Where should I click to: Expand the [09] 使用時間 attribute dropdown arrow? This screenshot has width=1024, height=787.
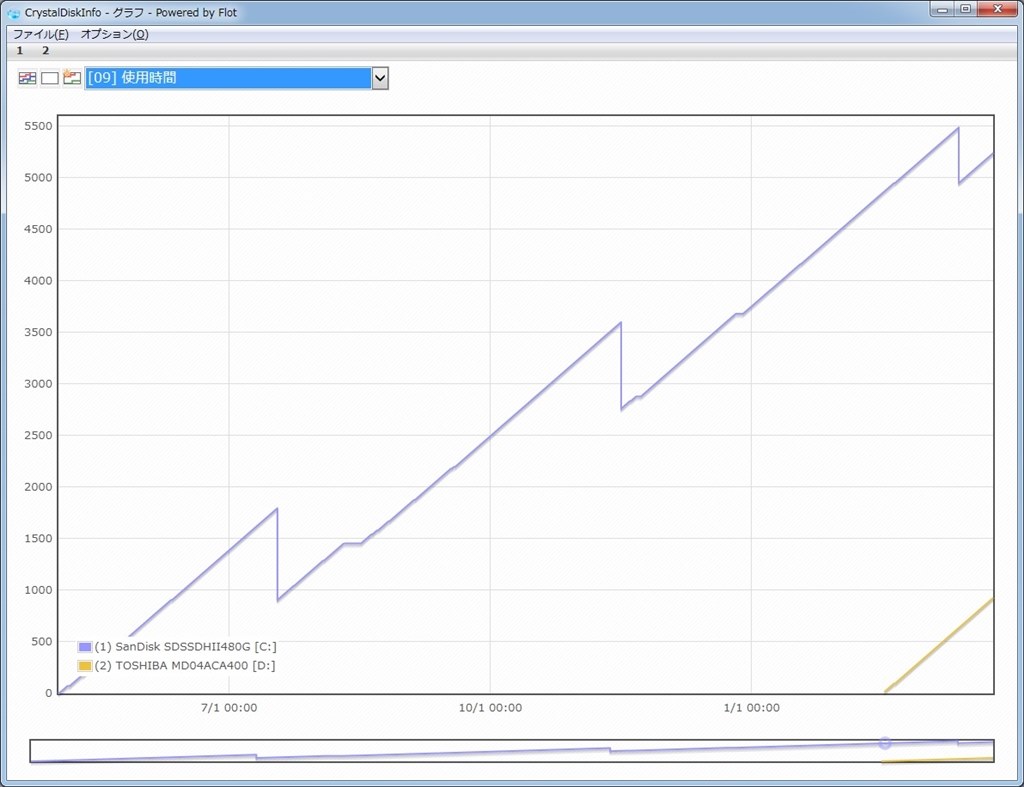click(380, 78)
